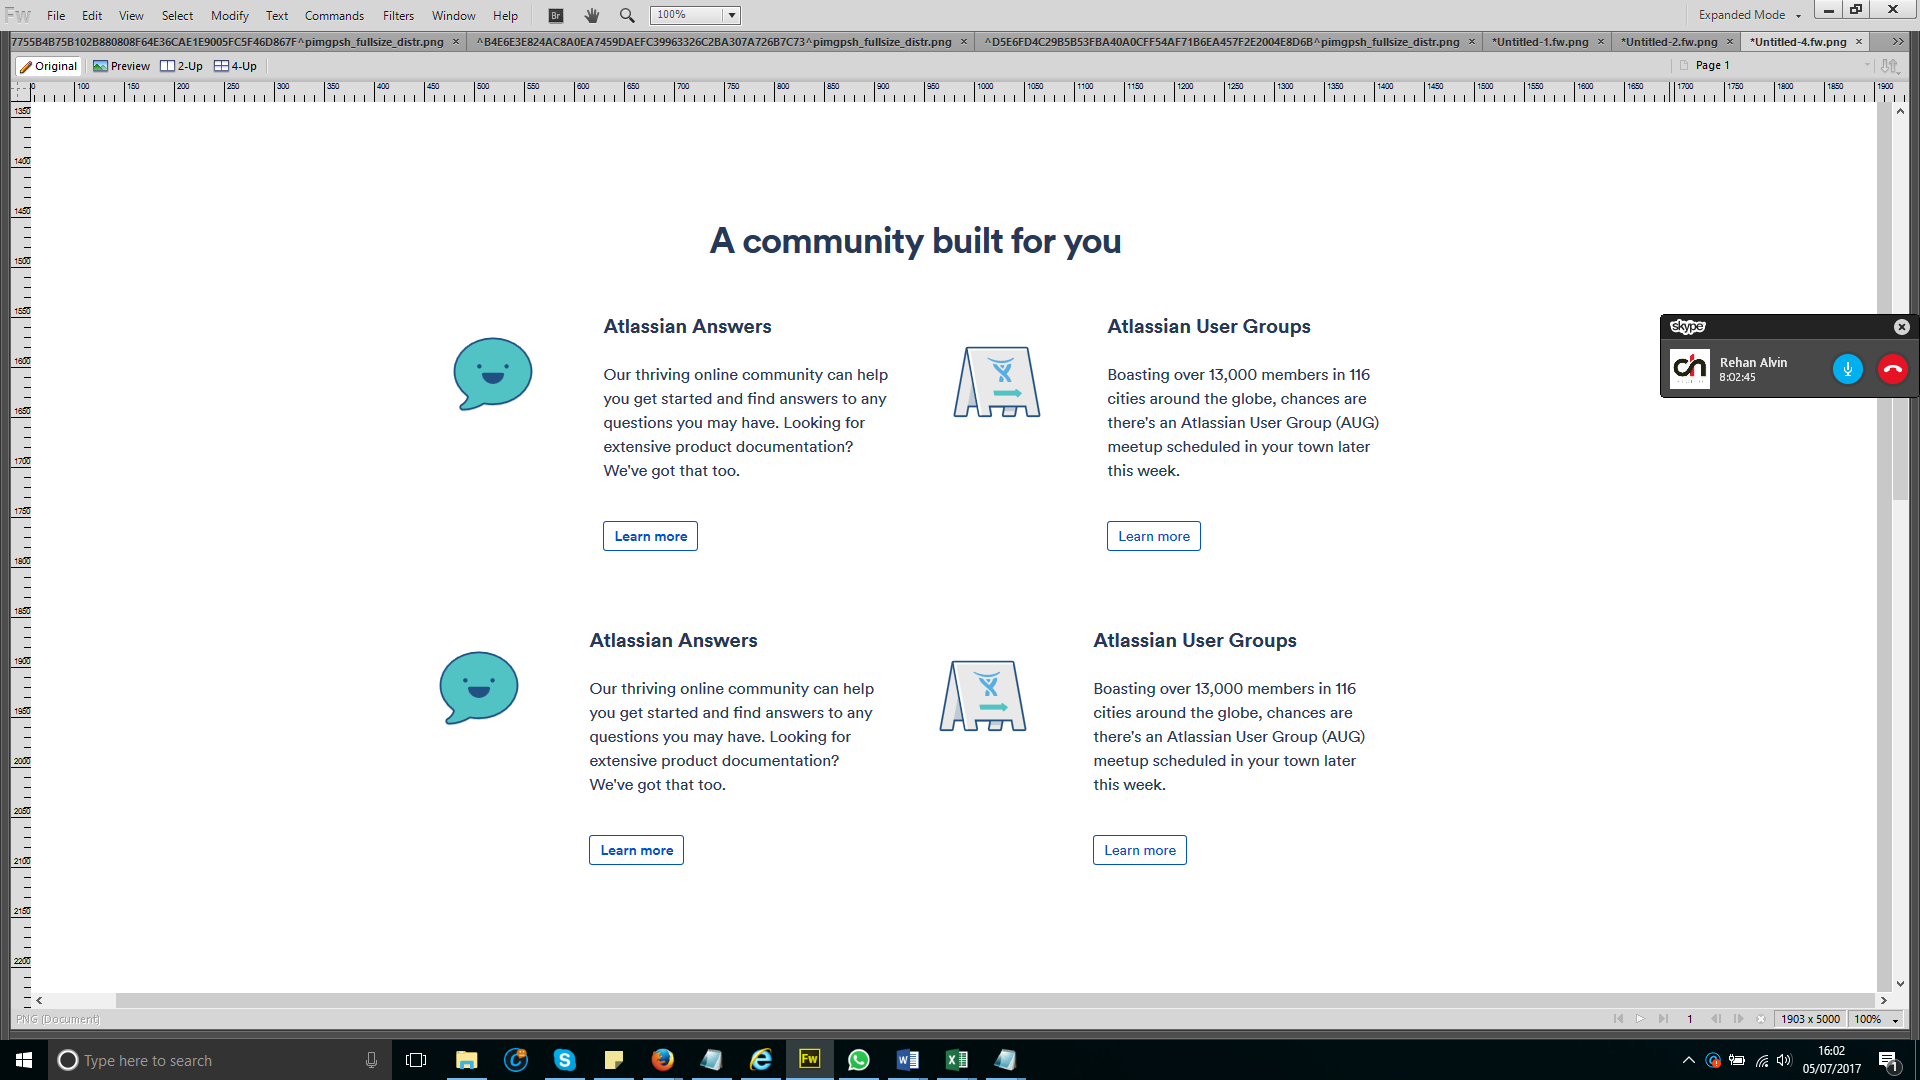Click Rehan Alvin's avatar in Skype popup
Viewport: 1920px width, 1080px height.
1690,369
